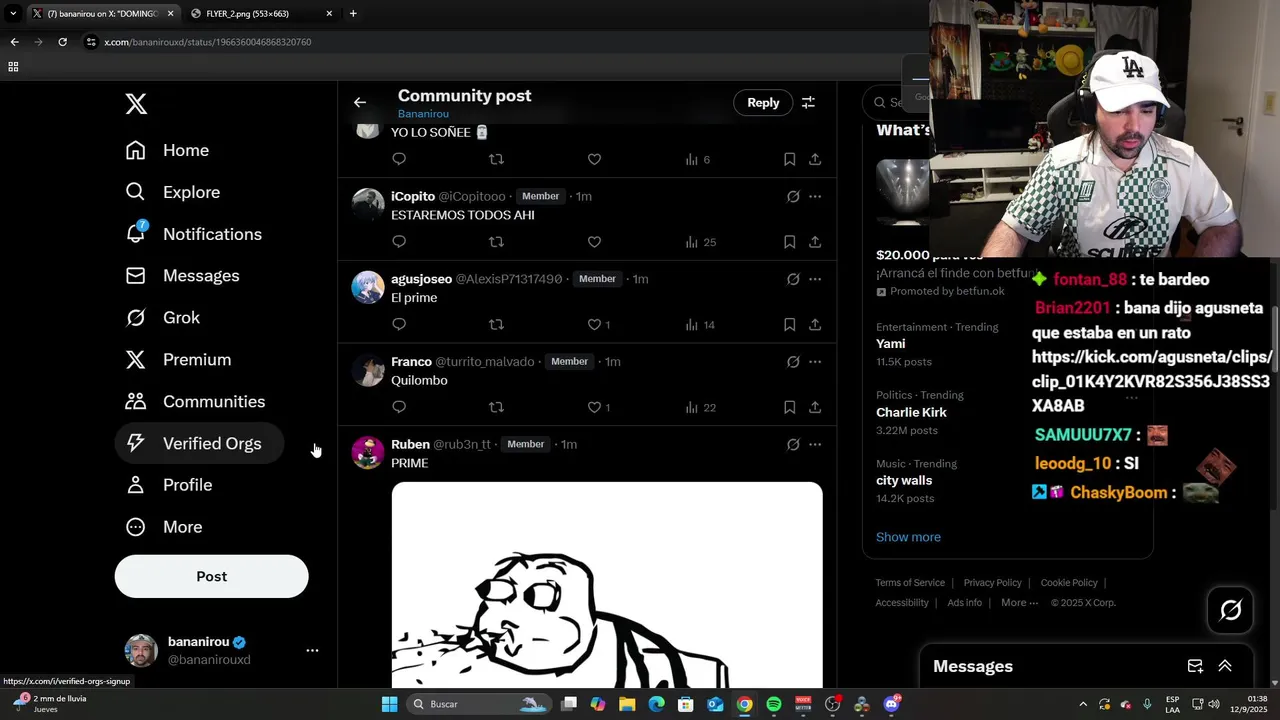Bookmark Franco's comment
The height and width of the screenshot is (720, 1280).
(x=789, y=407)
